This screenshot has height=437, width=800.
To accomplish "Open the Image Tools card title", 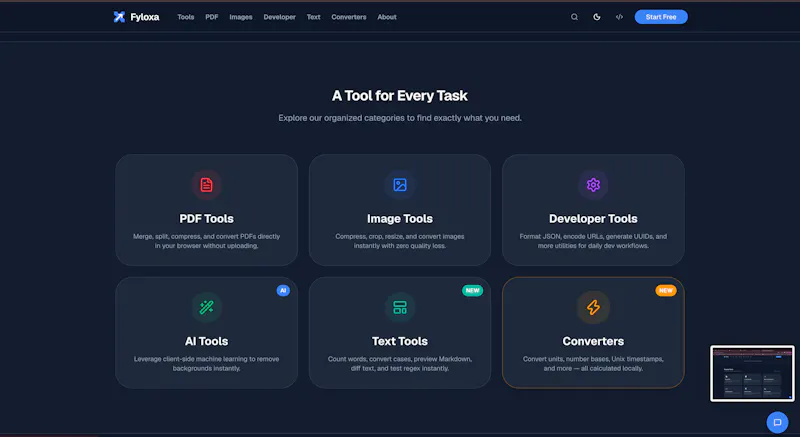I will click(400, 219).
